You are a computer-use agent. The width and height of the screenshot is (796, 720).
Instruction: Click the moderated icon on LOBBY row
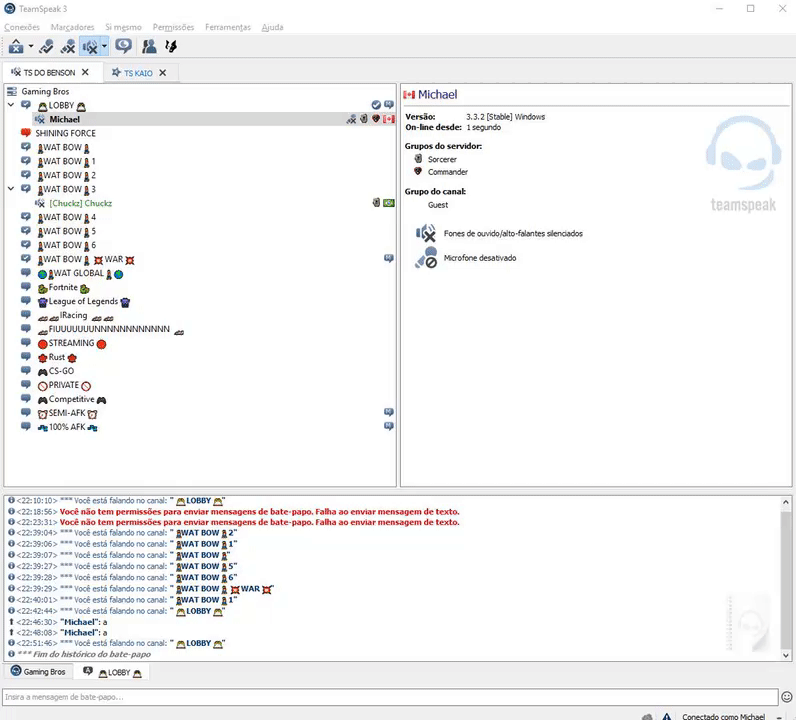pos(389,104)
